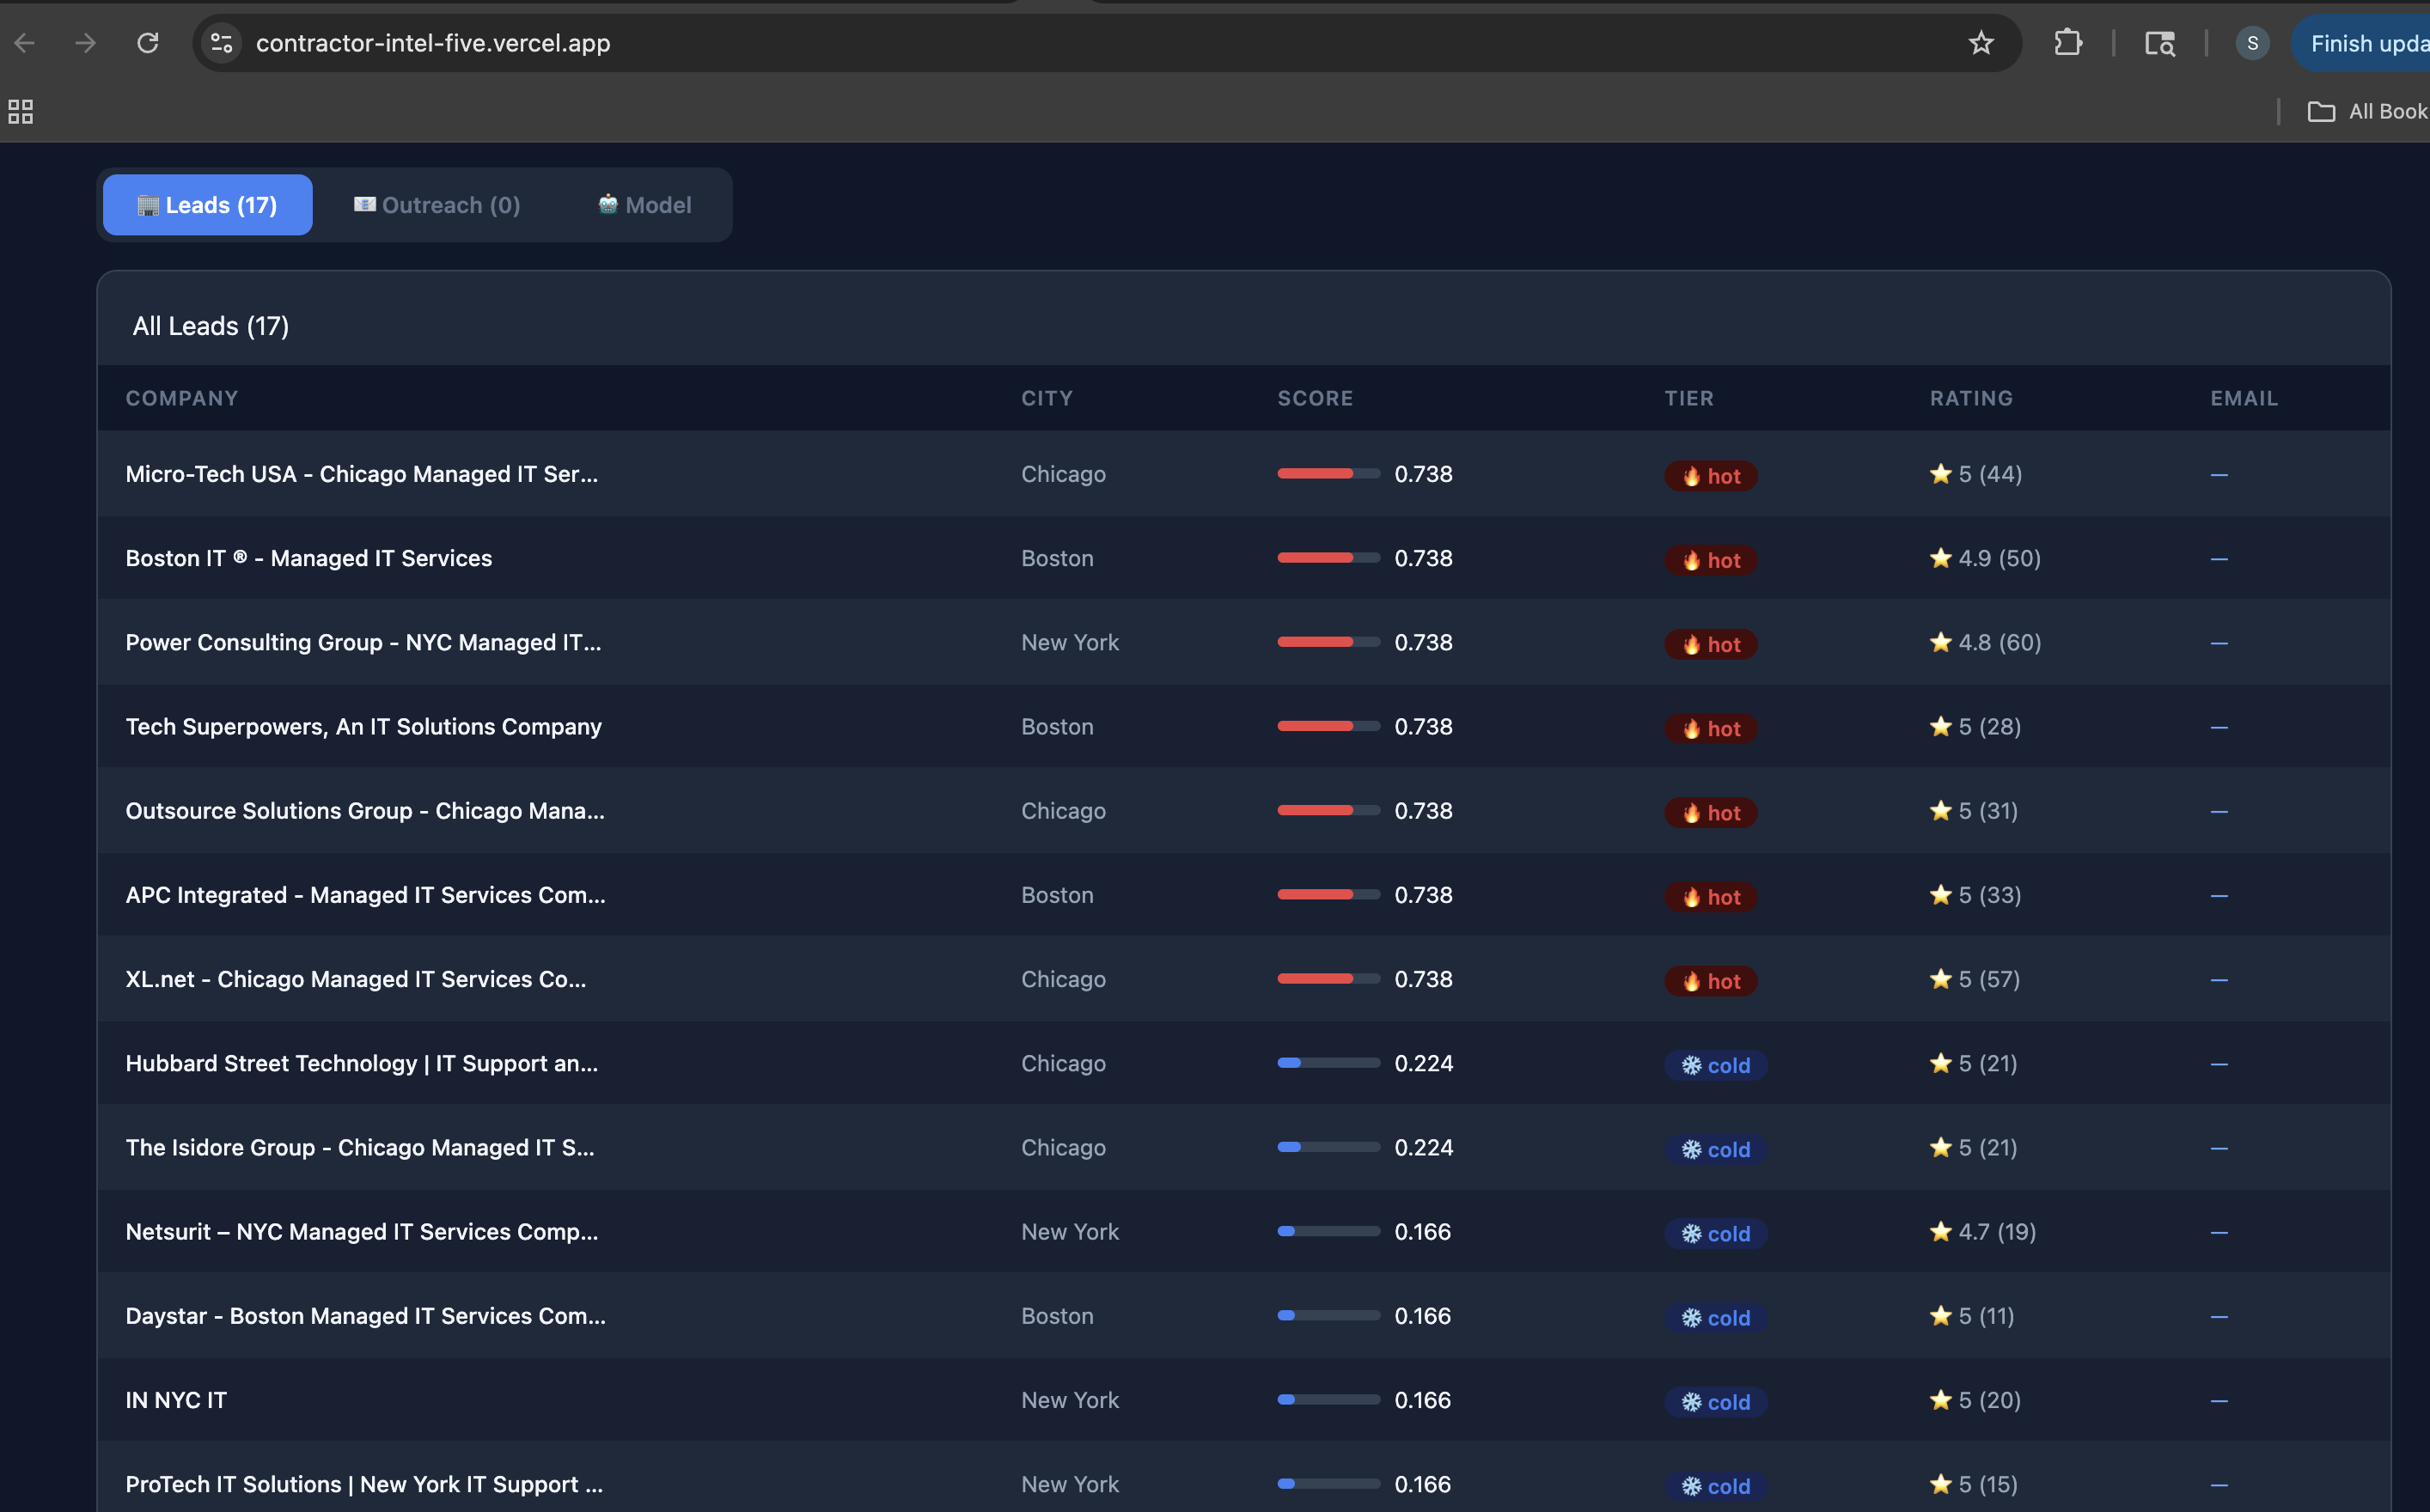Open the tab search icon
Image resolution: width=2430 pixels, height=1512 pixels.
click(2160, 43)
